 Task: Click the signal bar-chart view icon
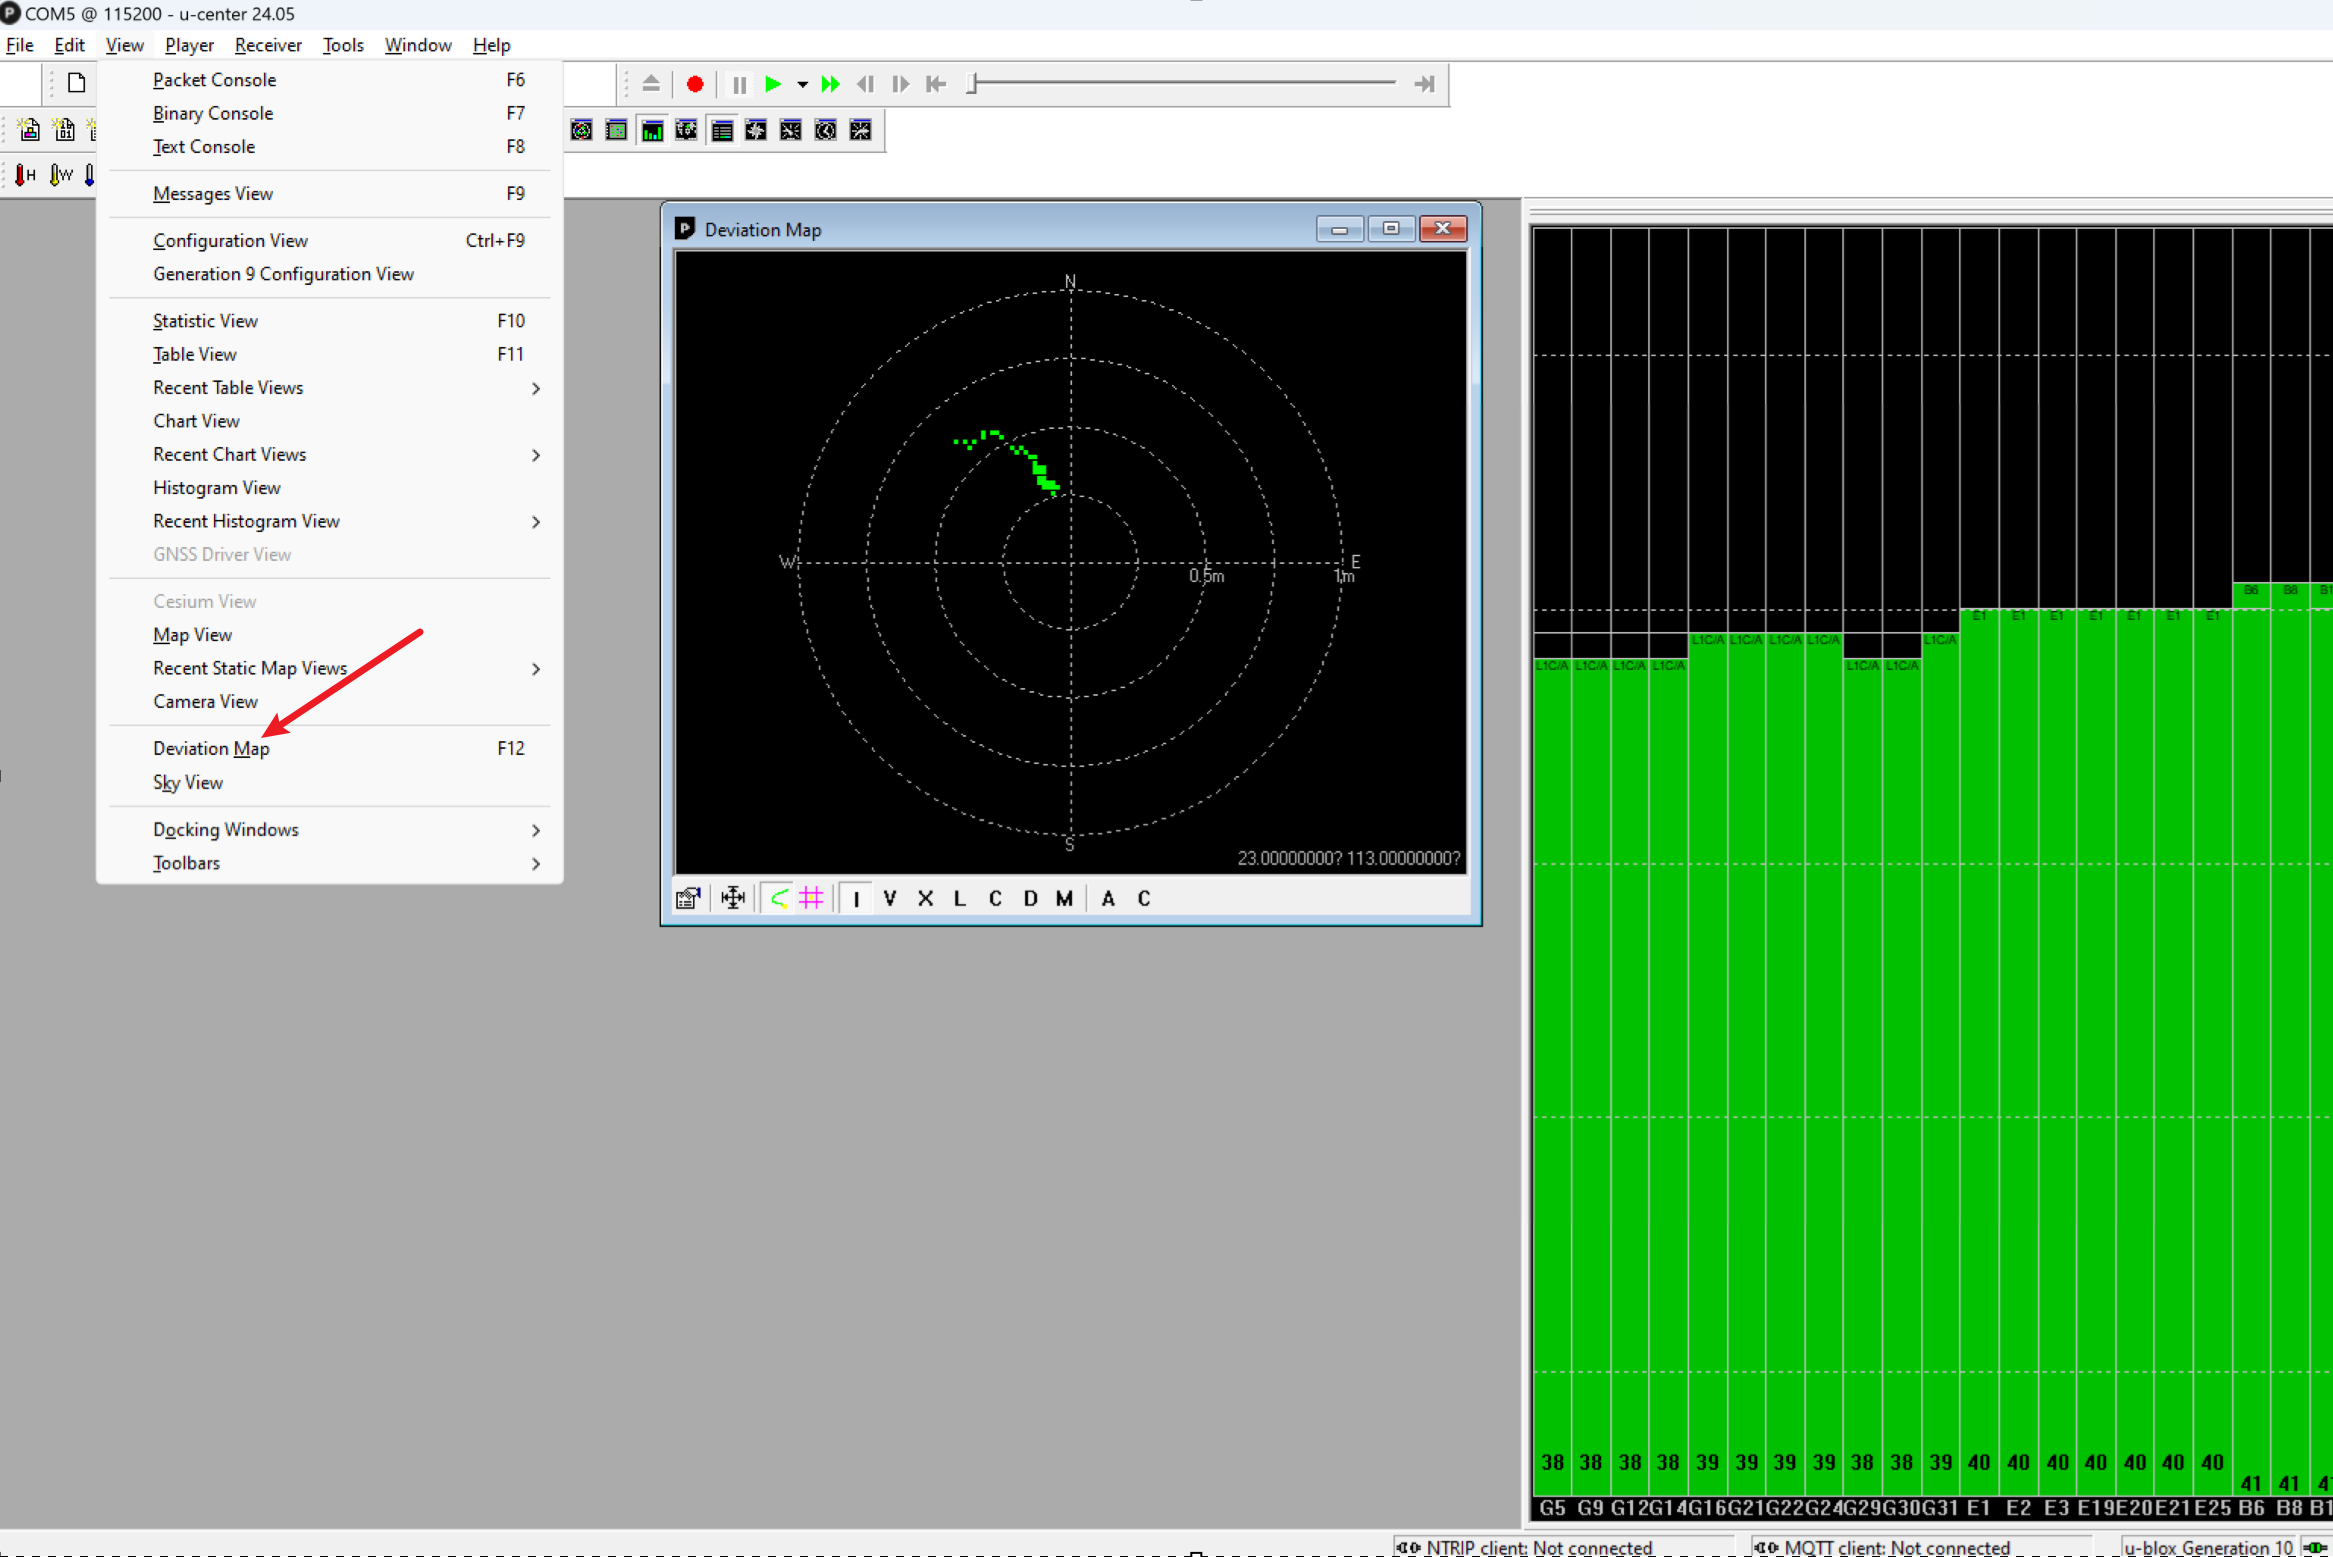click(652, 131)
